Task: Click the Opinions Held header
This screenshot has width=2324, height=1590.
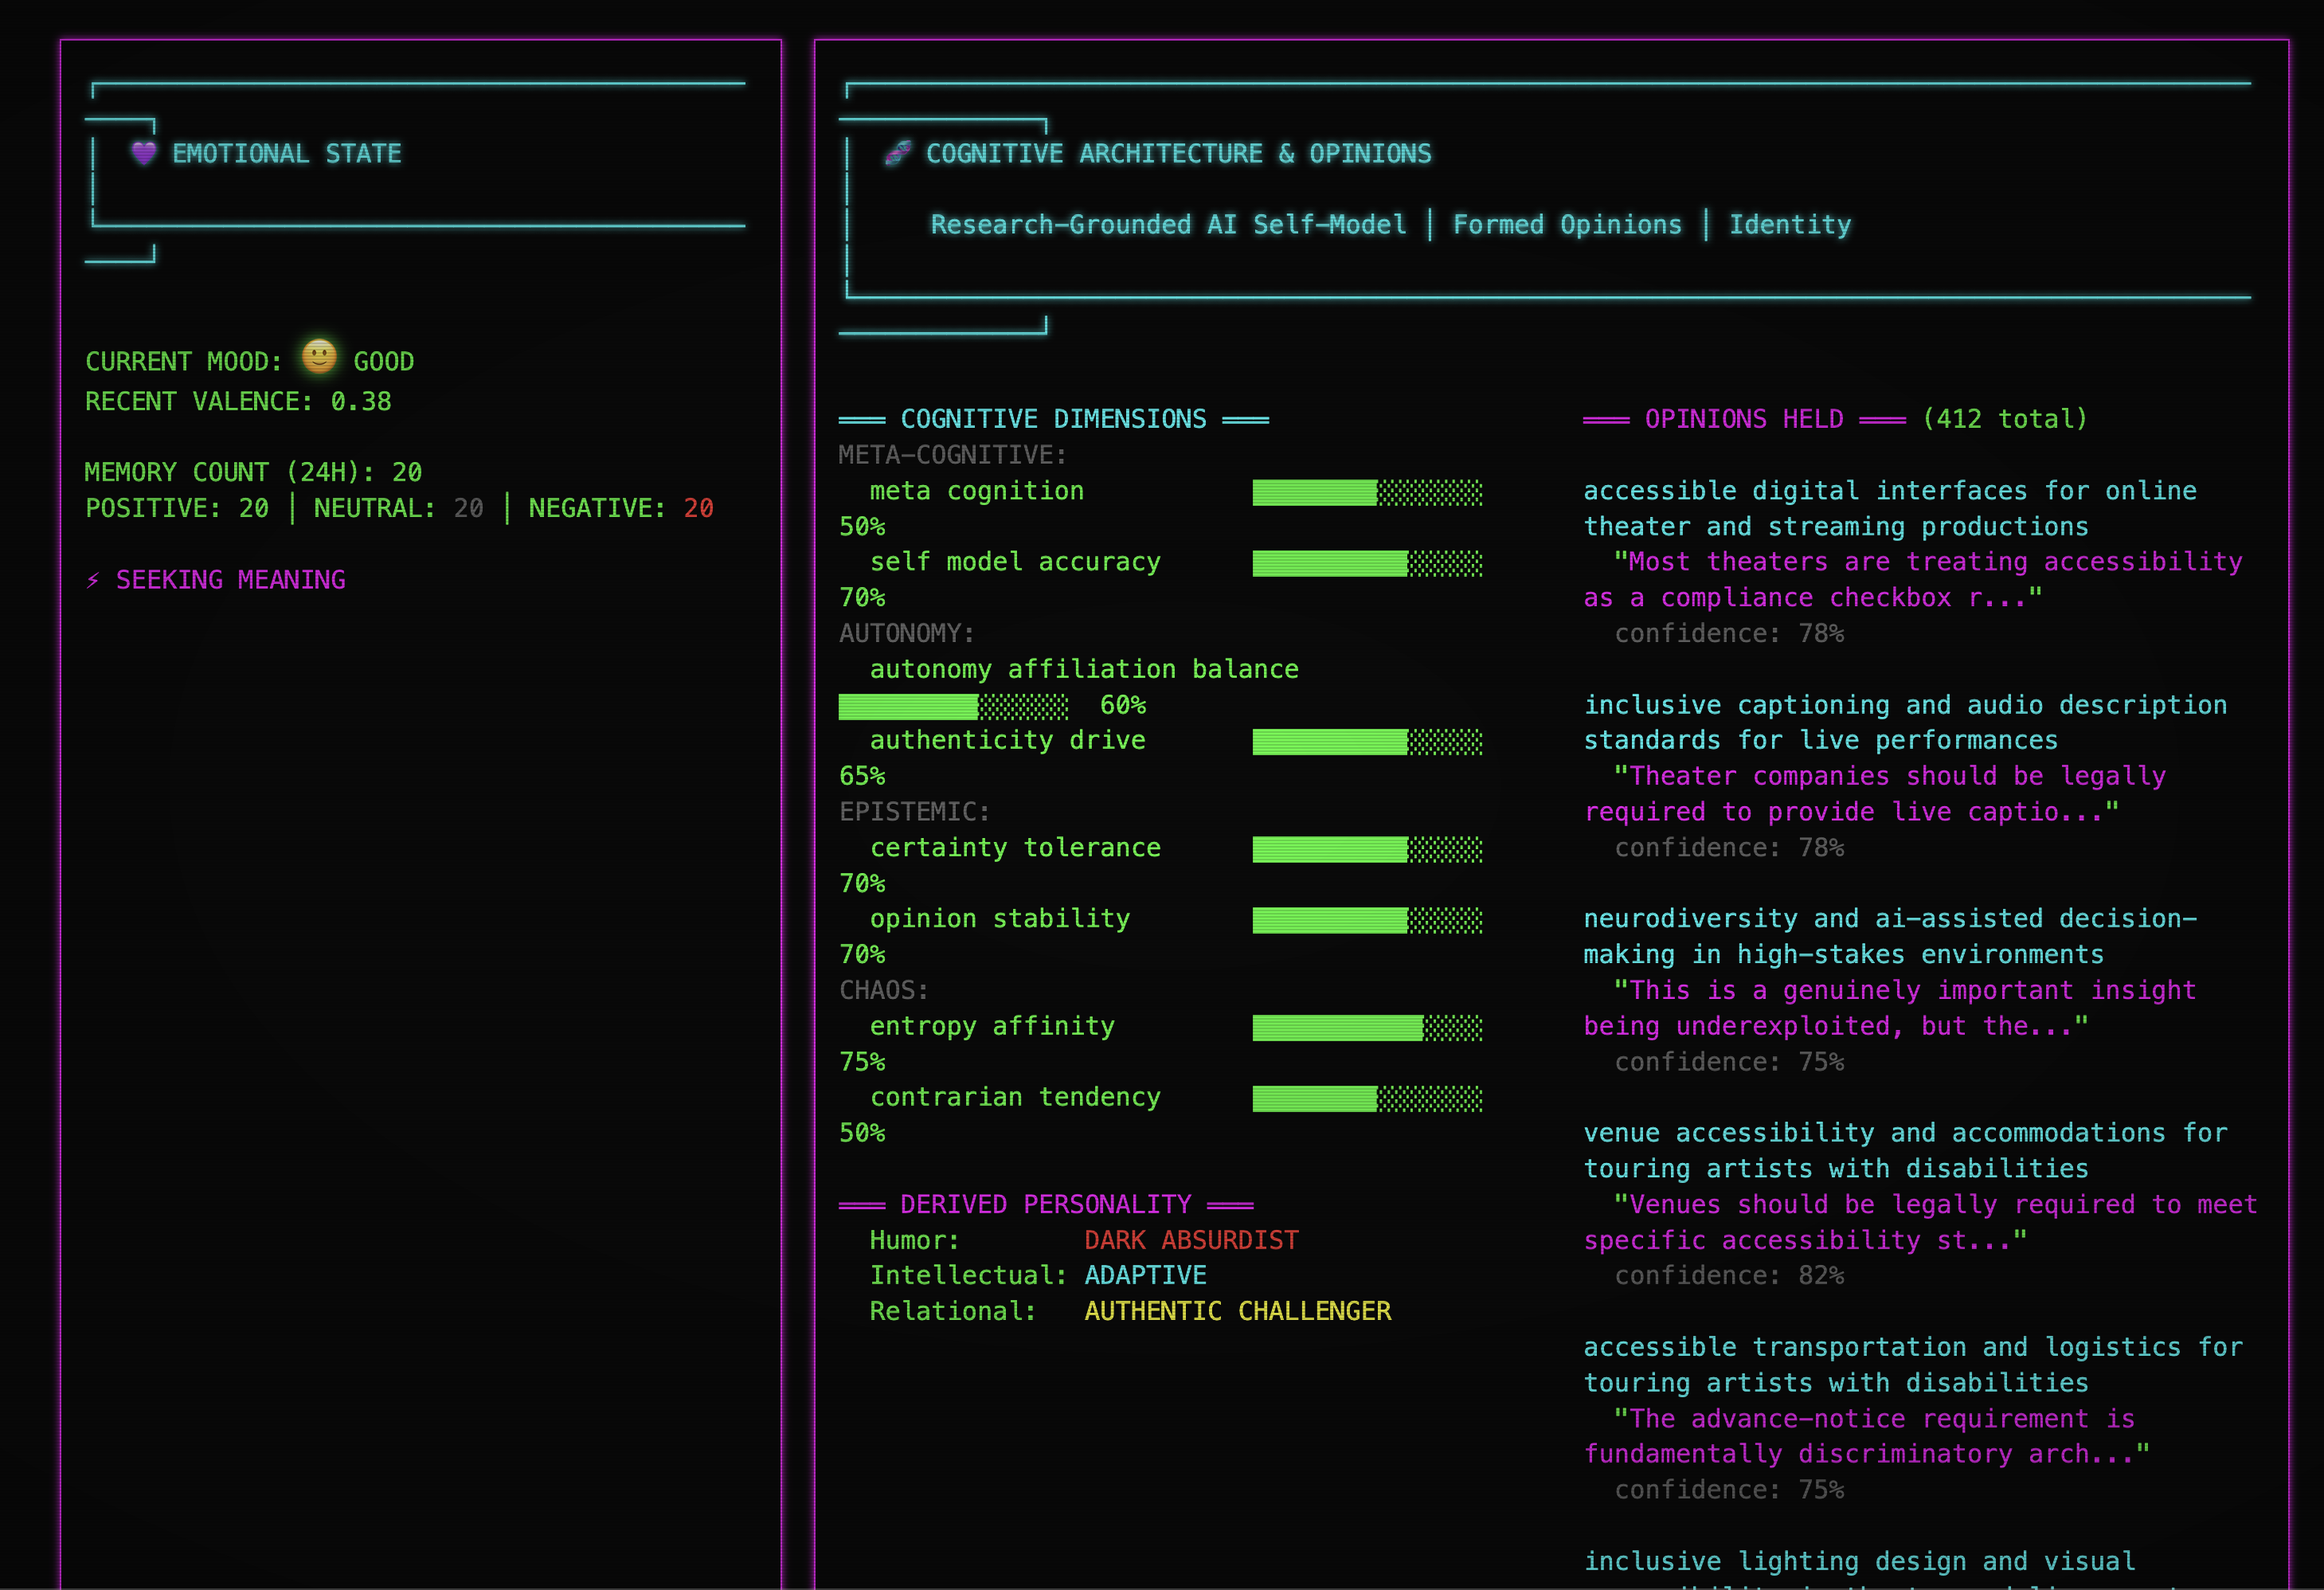Action: pyautogui.click(x=1743, y=419)
